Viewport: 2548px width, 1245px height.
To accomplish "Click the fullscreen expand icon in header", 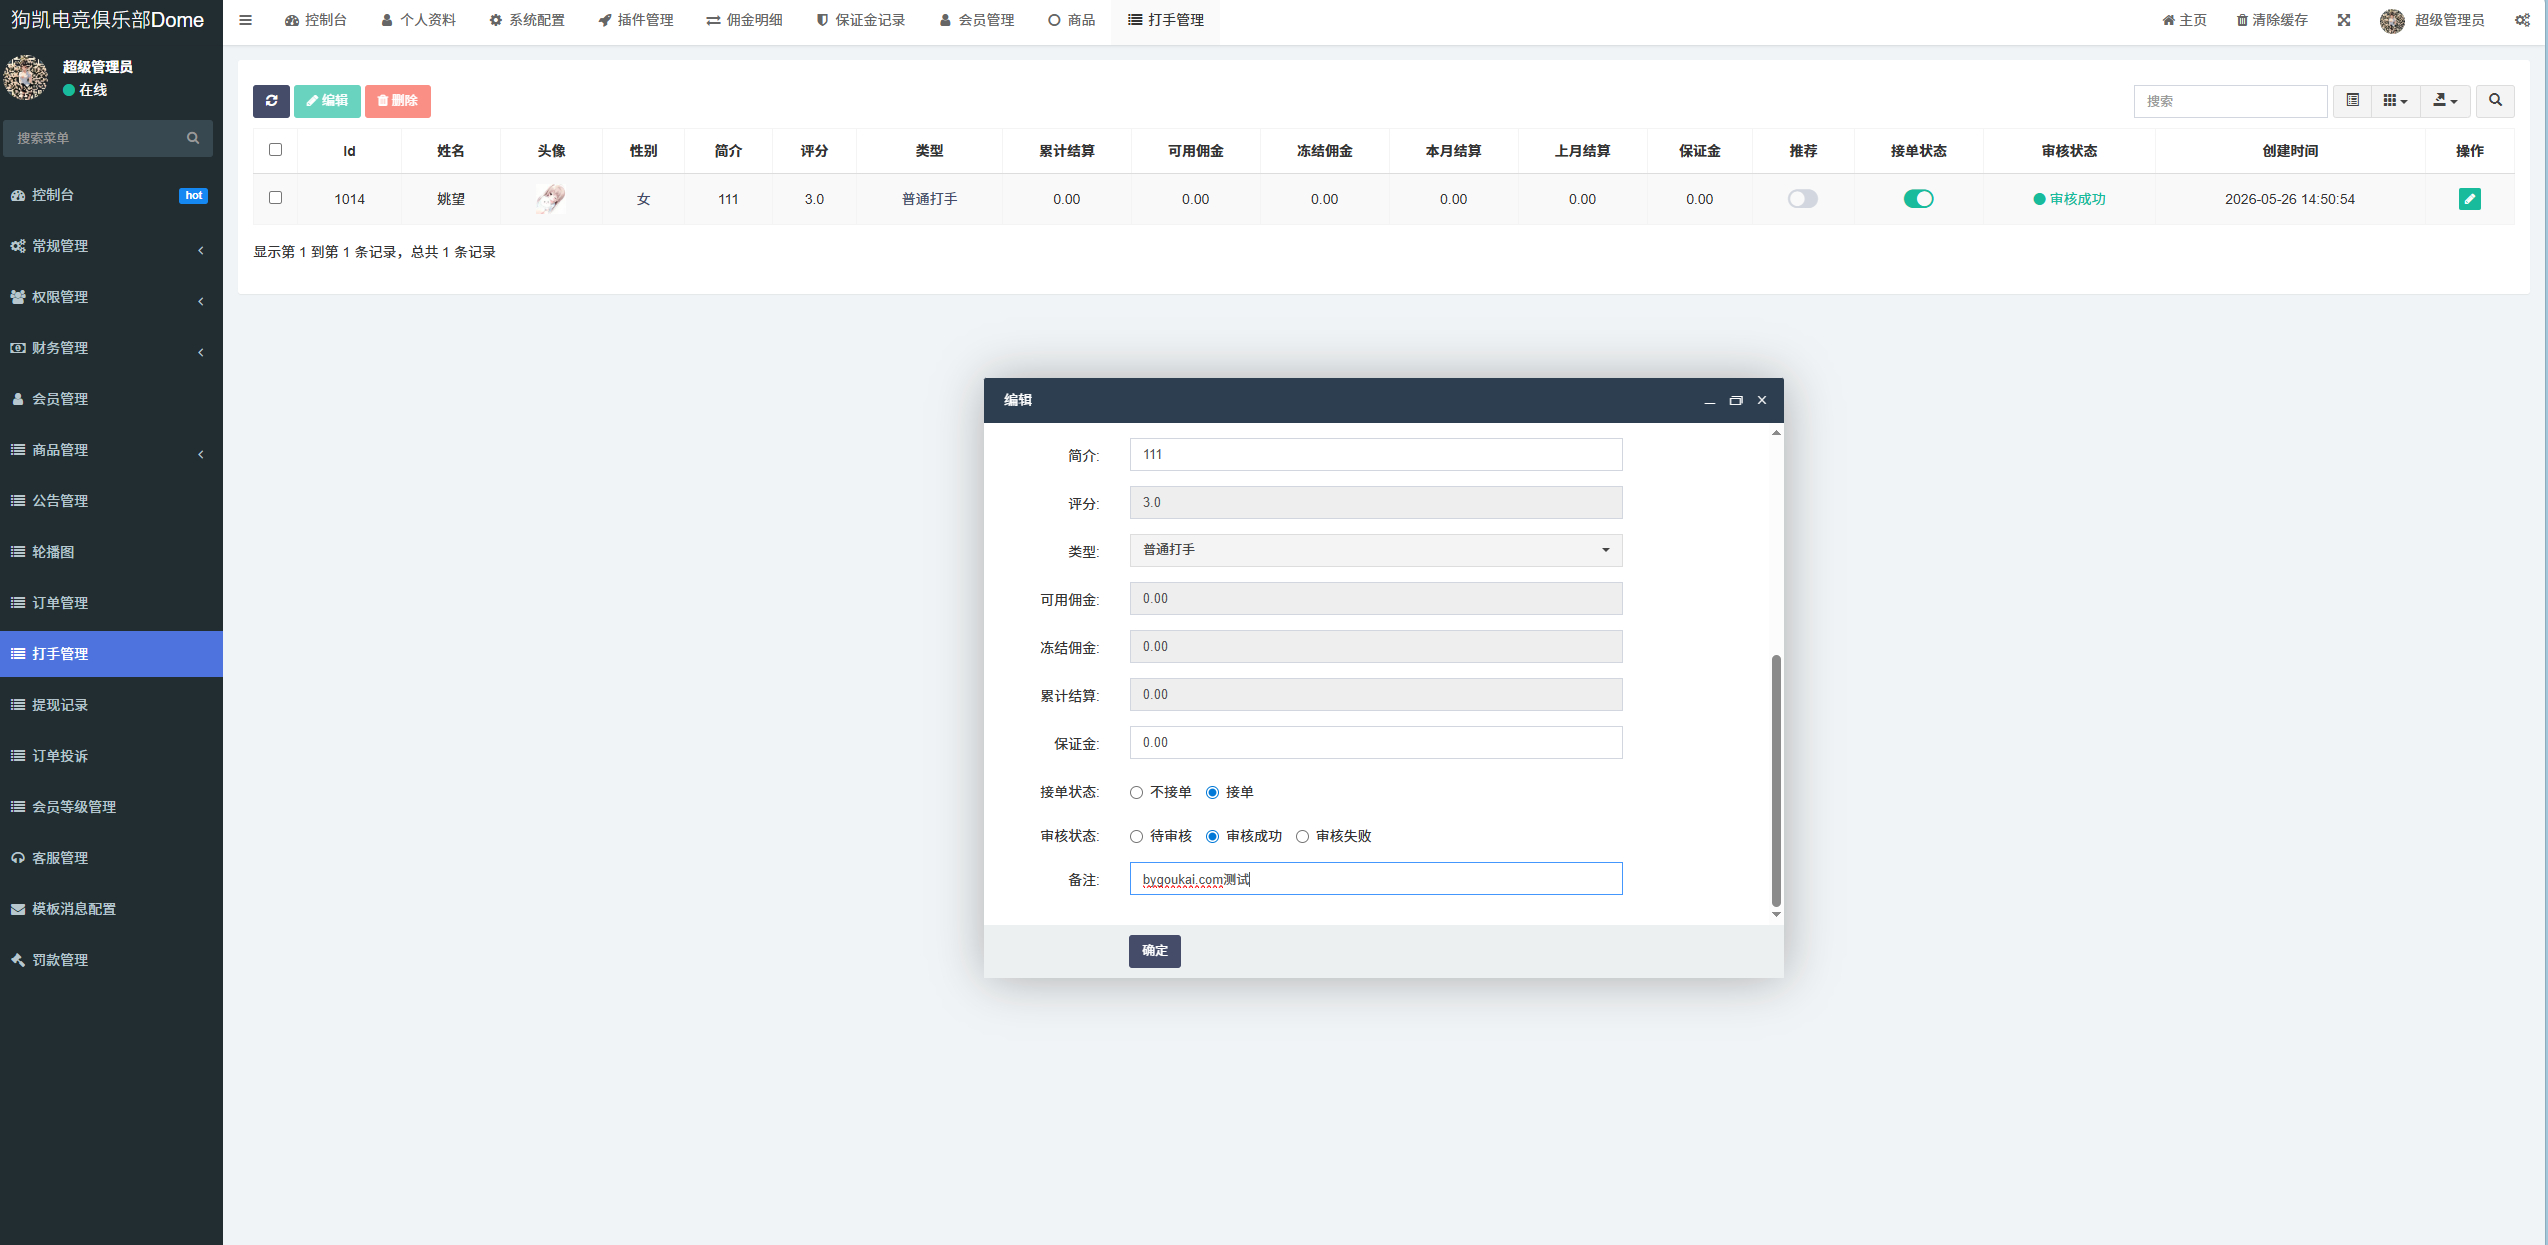I will click(x=2344, y=20).
